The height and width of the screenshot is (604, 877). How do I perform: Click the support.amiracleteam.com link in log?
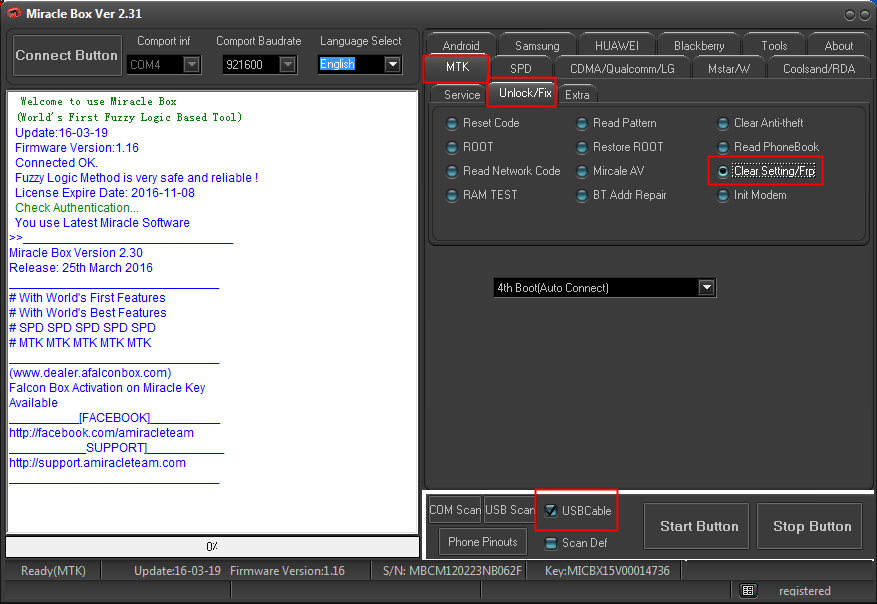(97, 463)
